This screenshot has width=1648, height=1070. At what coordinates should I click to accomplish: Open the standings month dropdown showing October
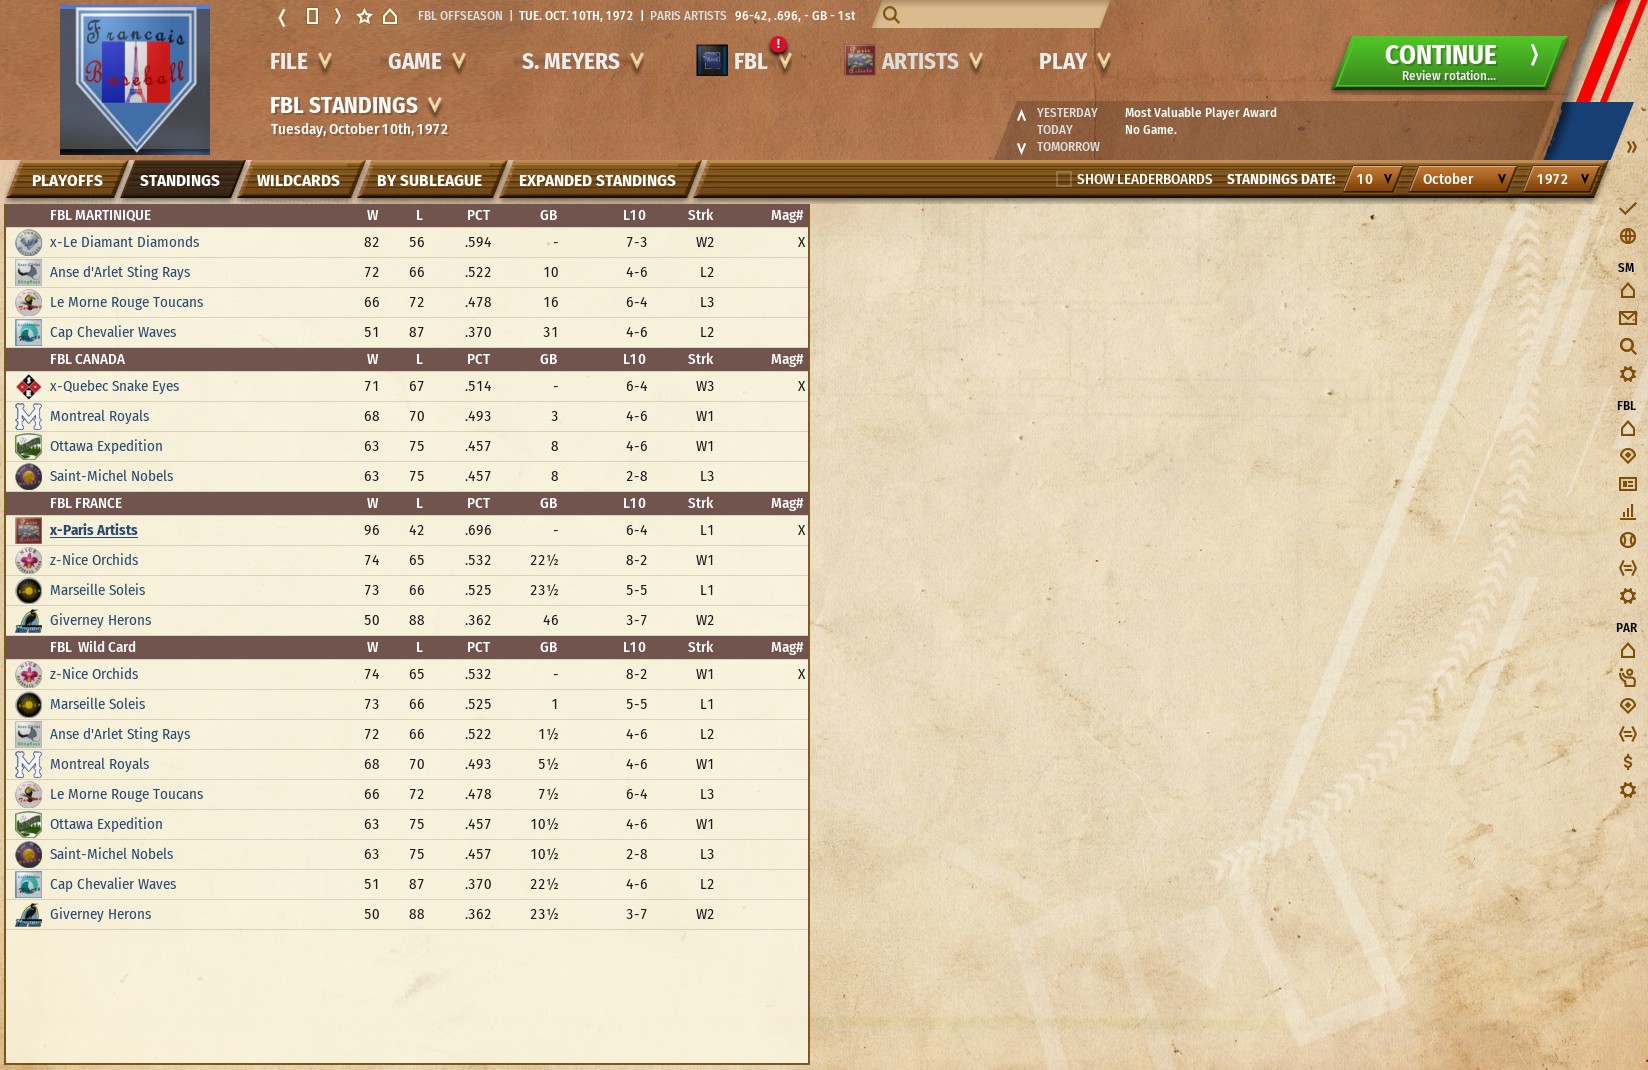(x=1462, y=179)
